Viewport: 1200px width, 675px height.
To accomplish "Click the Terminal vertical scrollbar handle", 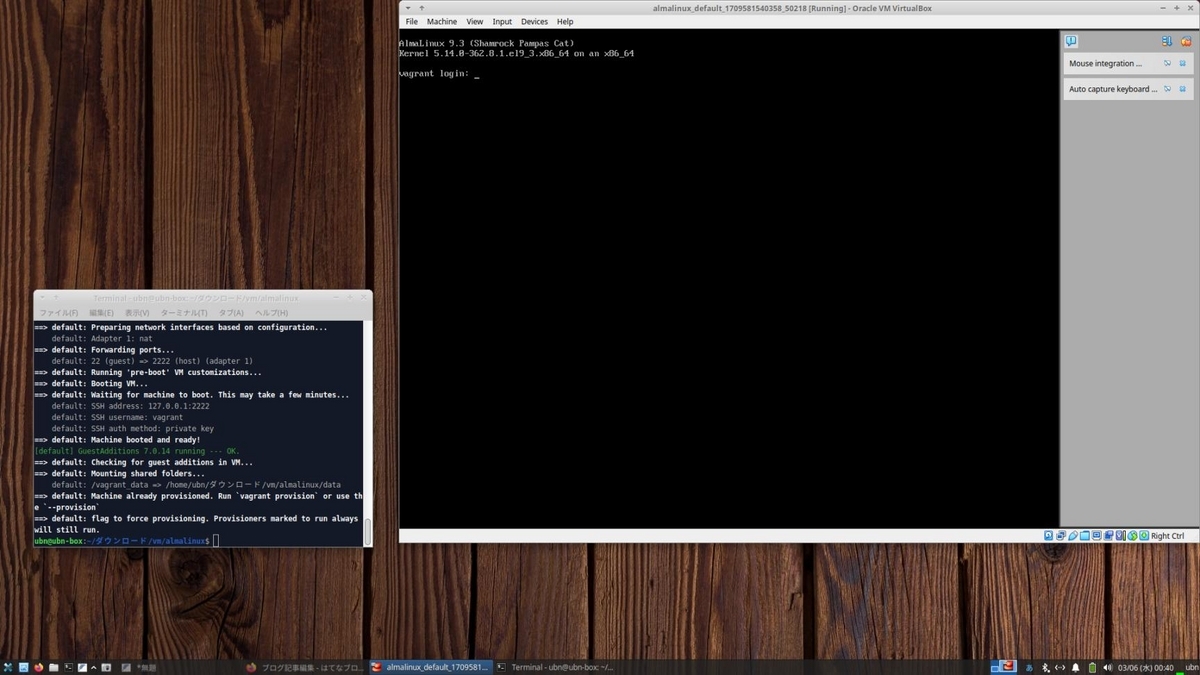I will 367,532.
